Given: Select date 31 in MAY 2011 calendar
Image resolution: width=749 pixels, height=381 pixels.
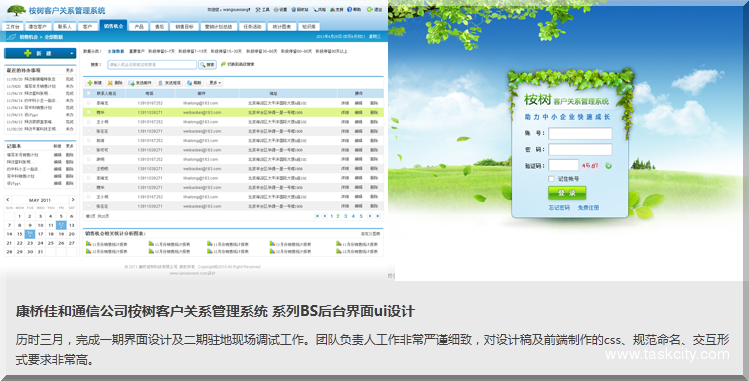Looking at the screenshot, I should (40, 252).
